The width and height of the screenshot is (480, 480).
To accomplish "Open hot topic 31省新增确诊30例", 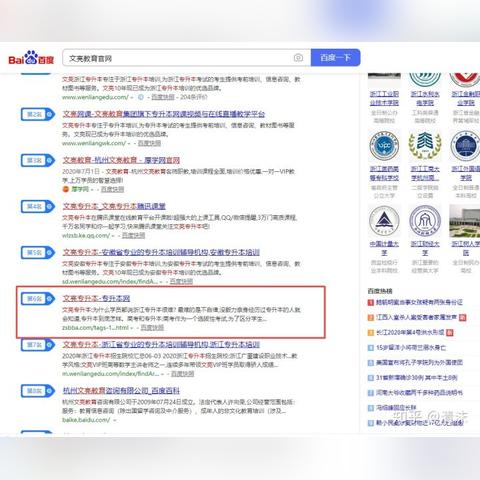I will [x=417, y=378].
